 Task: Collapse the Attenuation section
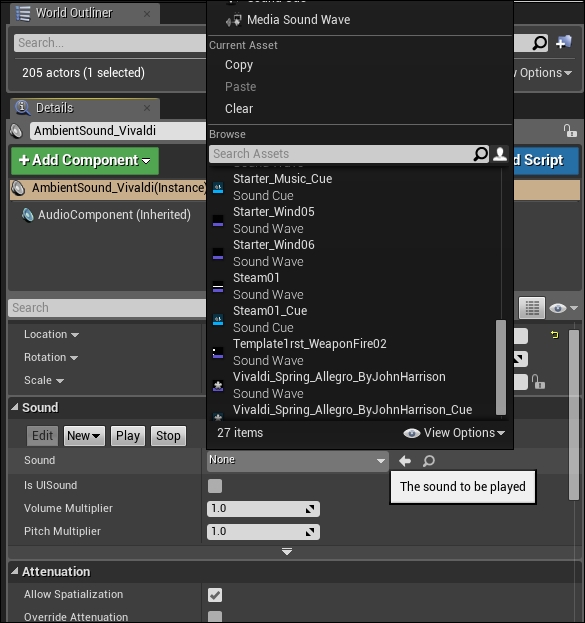(x=14, y=571)
